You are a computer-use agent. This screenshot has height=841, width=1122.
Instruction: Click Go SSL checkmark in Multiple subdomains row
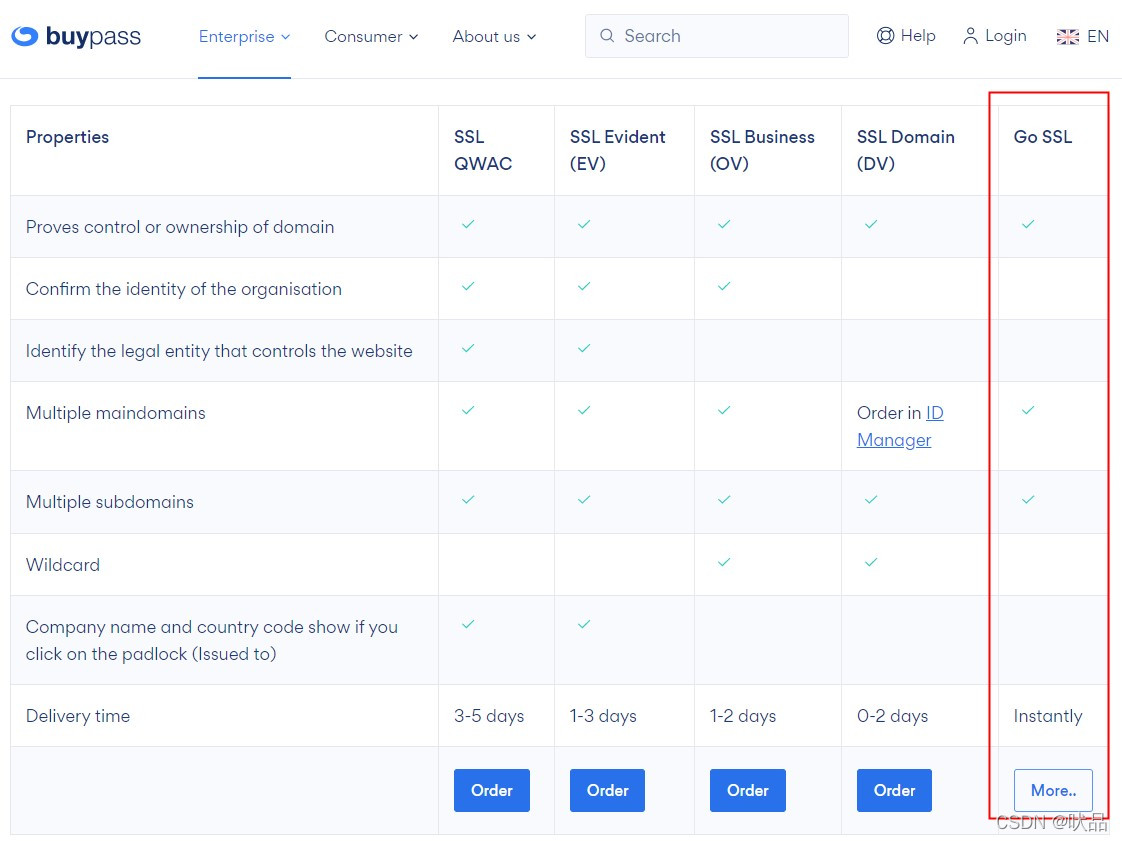(1028, 499)
